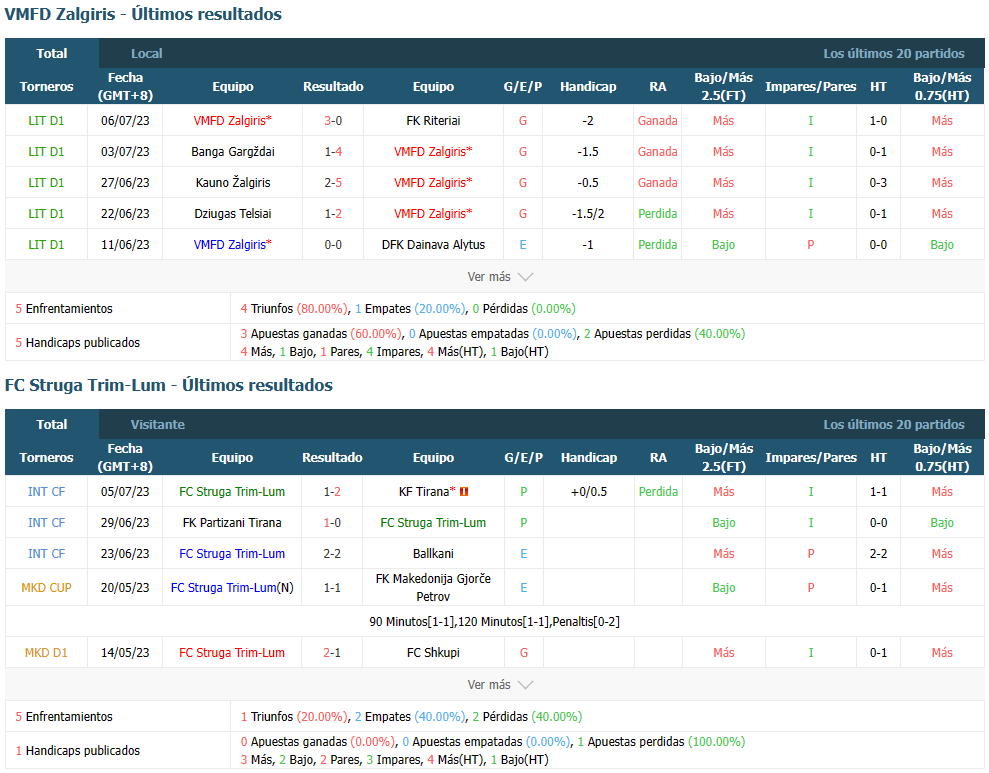The height and width of the screenshot is (773, 989).
Task: Open Dziugas Telsiai team link
Action: tap(233, 213)
